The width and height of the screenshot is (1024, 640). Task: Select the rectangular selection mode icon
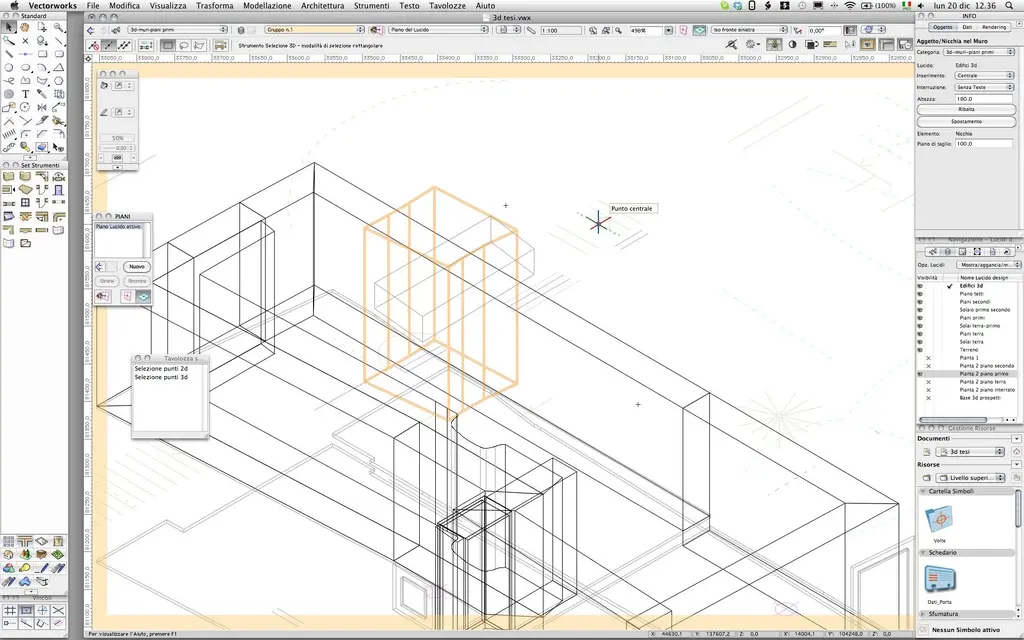coord(168,45)
